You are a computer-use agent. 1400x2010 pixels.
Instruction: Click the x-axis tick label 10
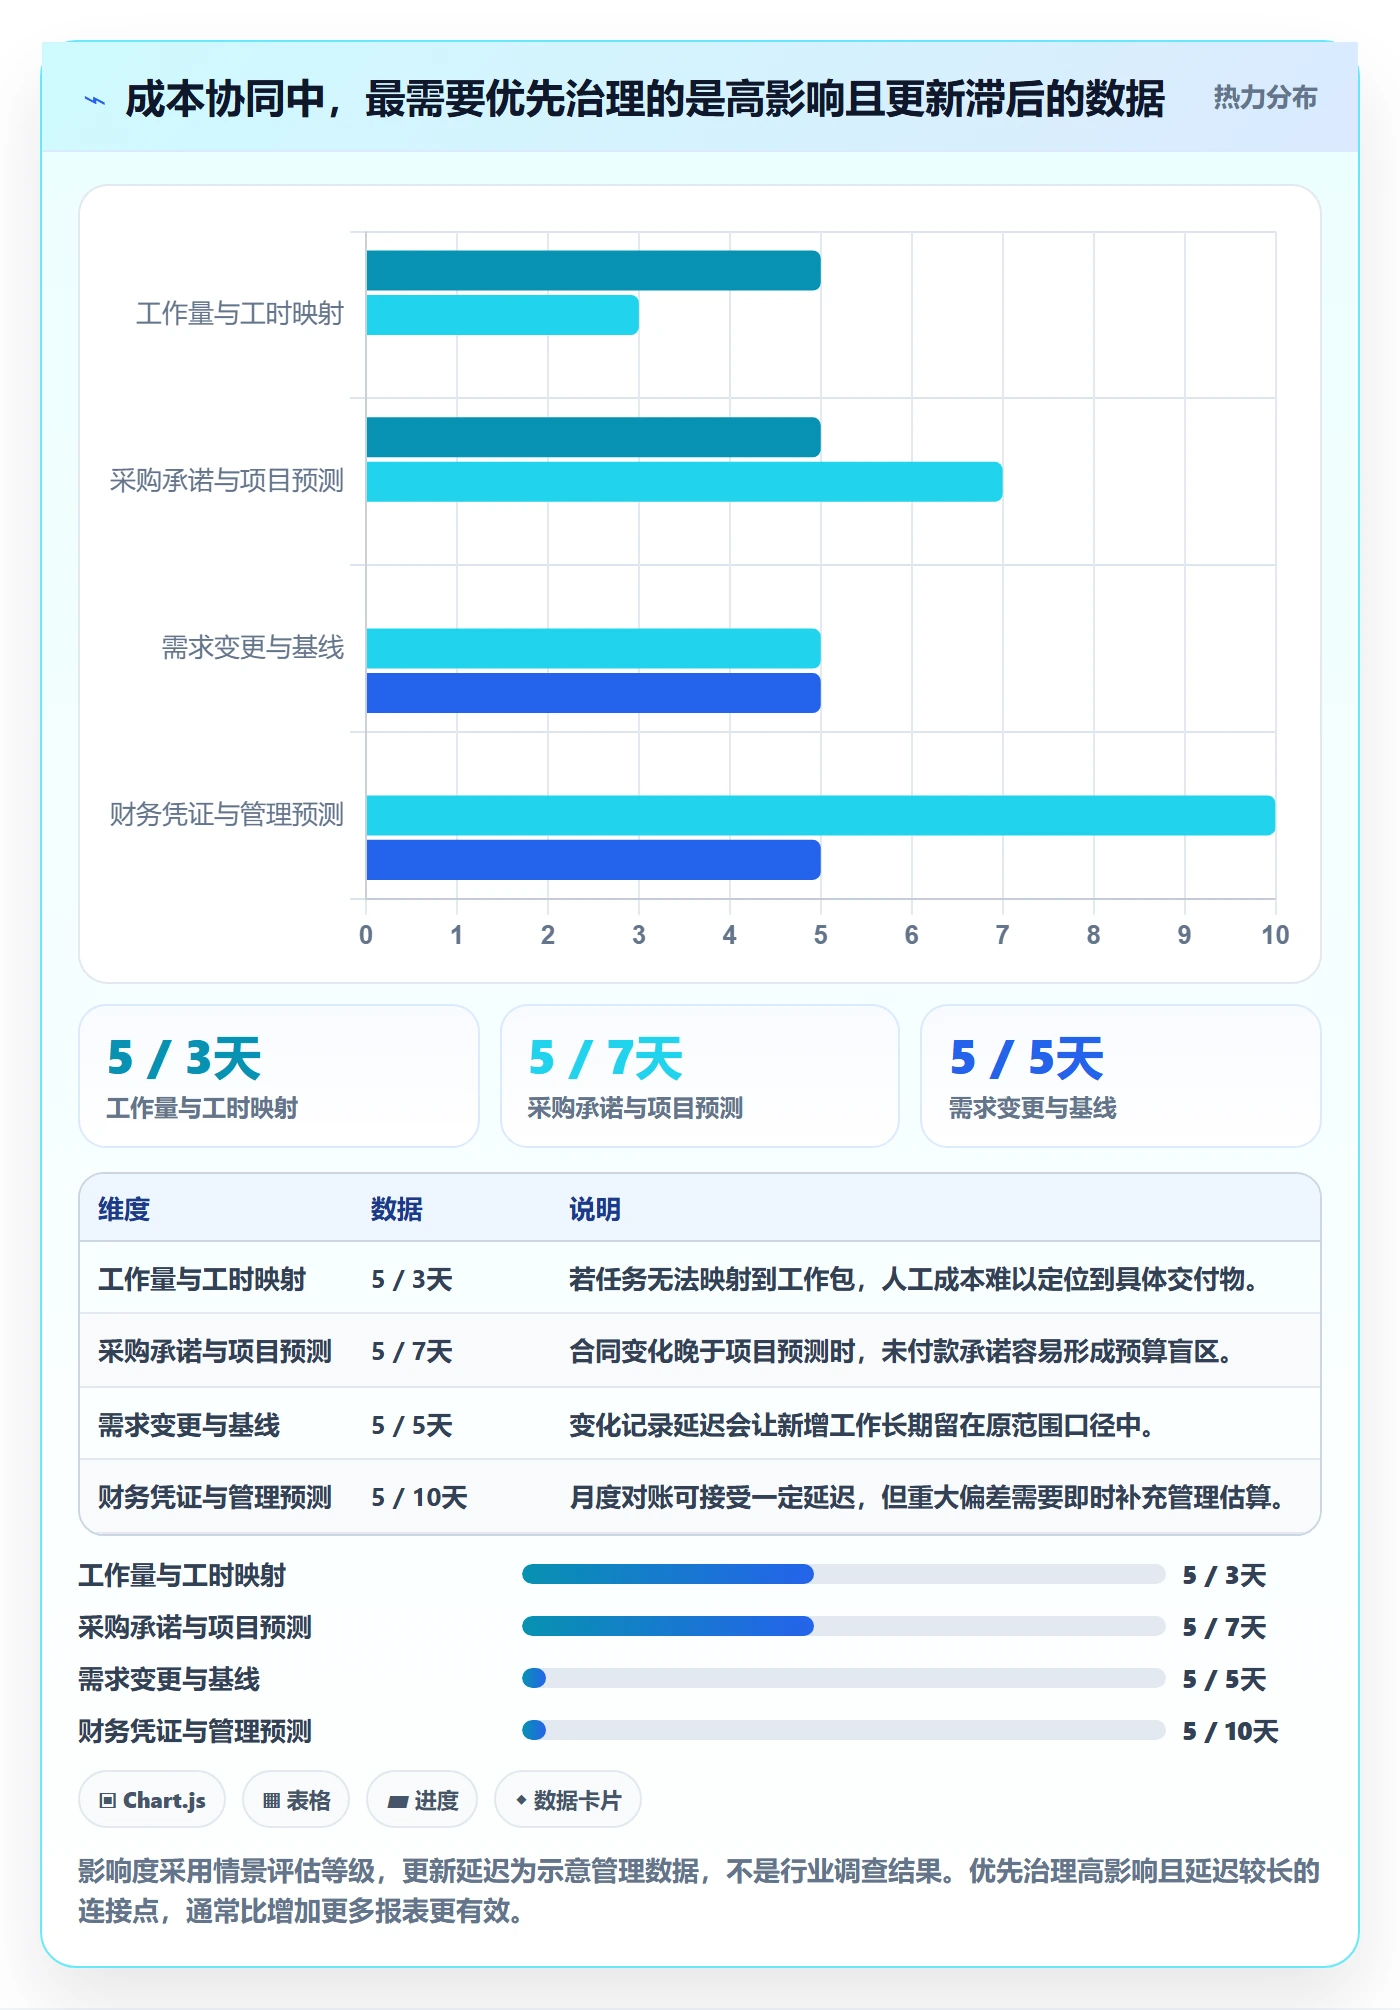1275,935
